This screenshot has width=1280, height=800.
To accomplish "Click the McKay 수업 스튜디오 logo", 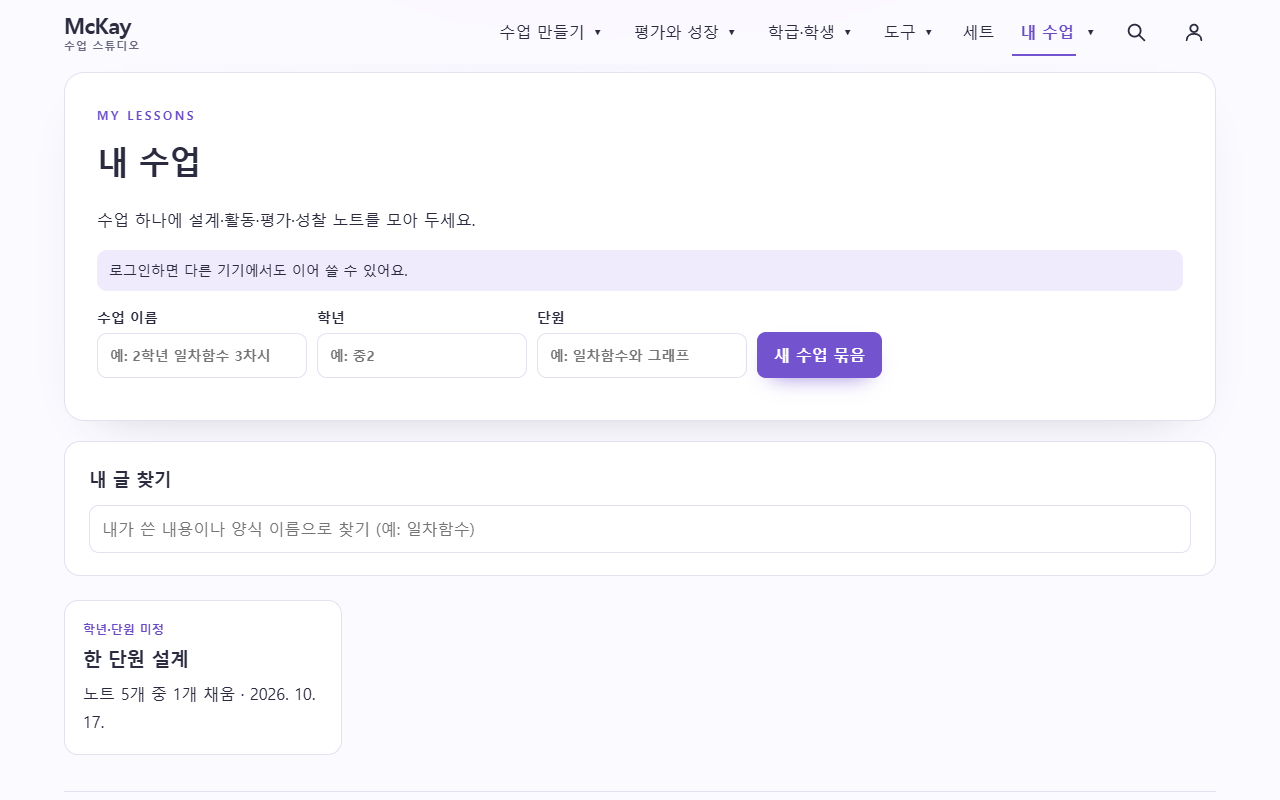I will pos(101,33).
